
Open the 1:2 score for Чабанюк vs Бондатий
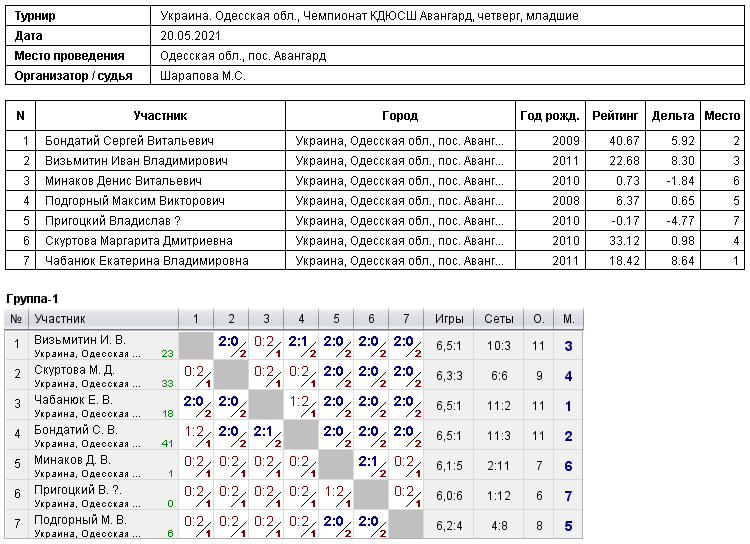(301, 405)
